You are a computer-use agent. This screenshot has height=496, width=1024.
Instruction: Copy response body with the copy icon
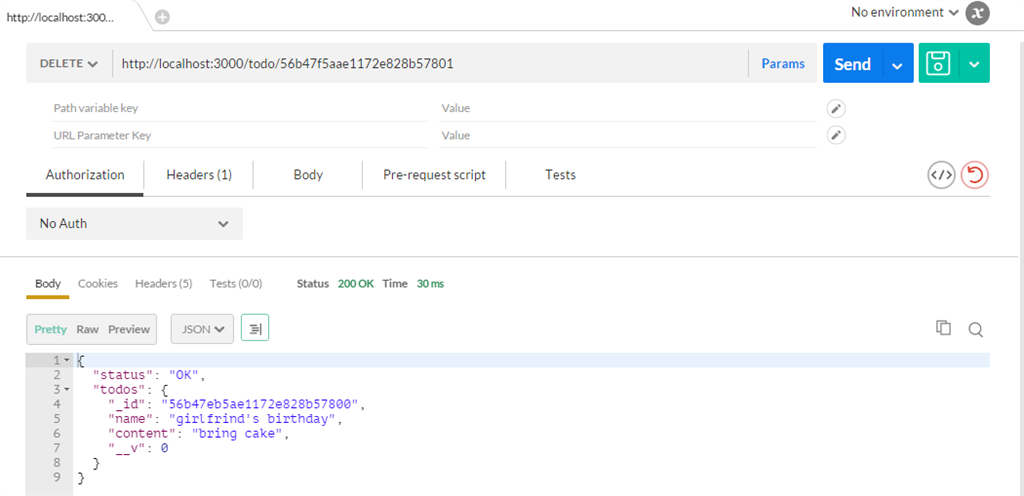[x=942, y=328]
